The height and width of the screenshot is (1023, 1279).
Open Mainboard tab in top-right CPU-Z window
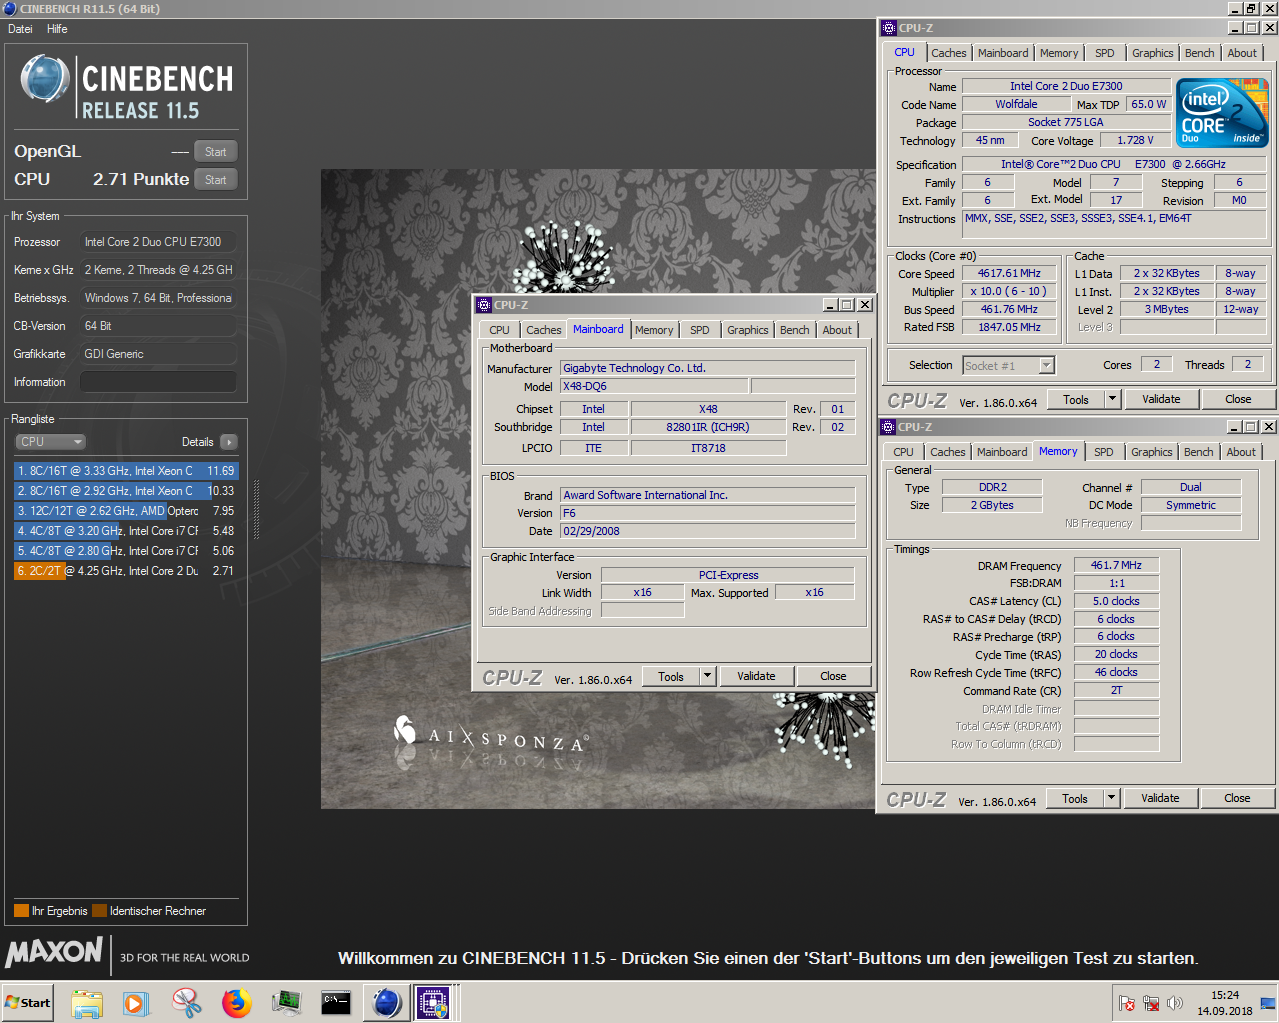click(1002, 53)
